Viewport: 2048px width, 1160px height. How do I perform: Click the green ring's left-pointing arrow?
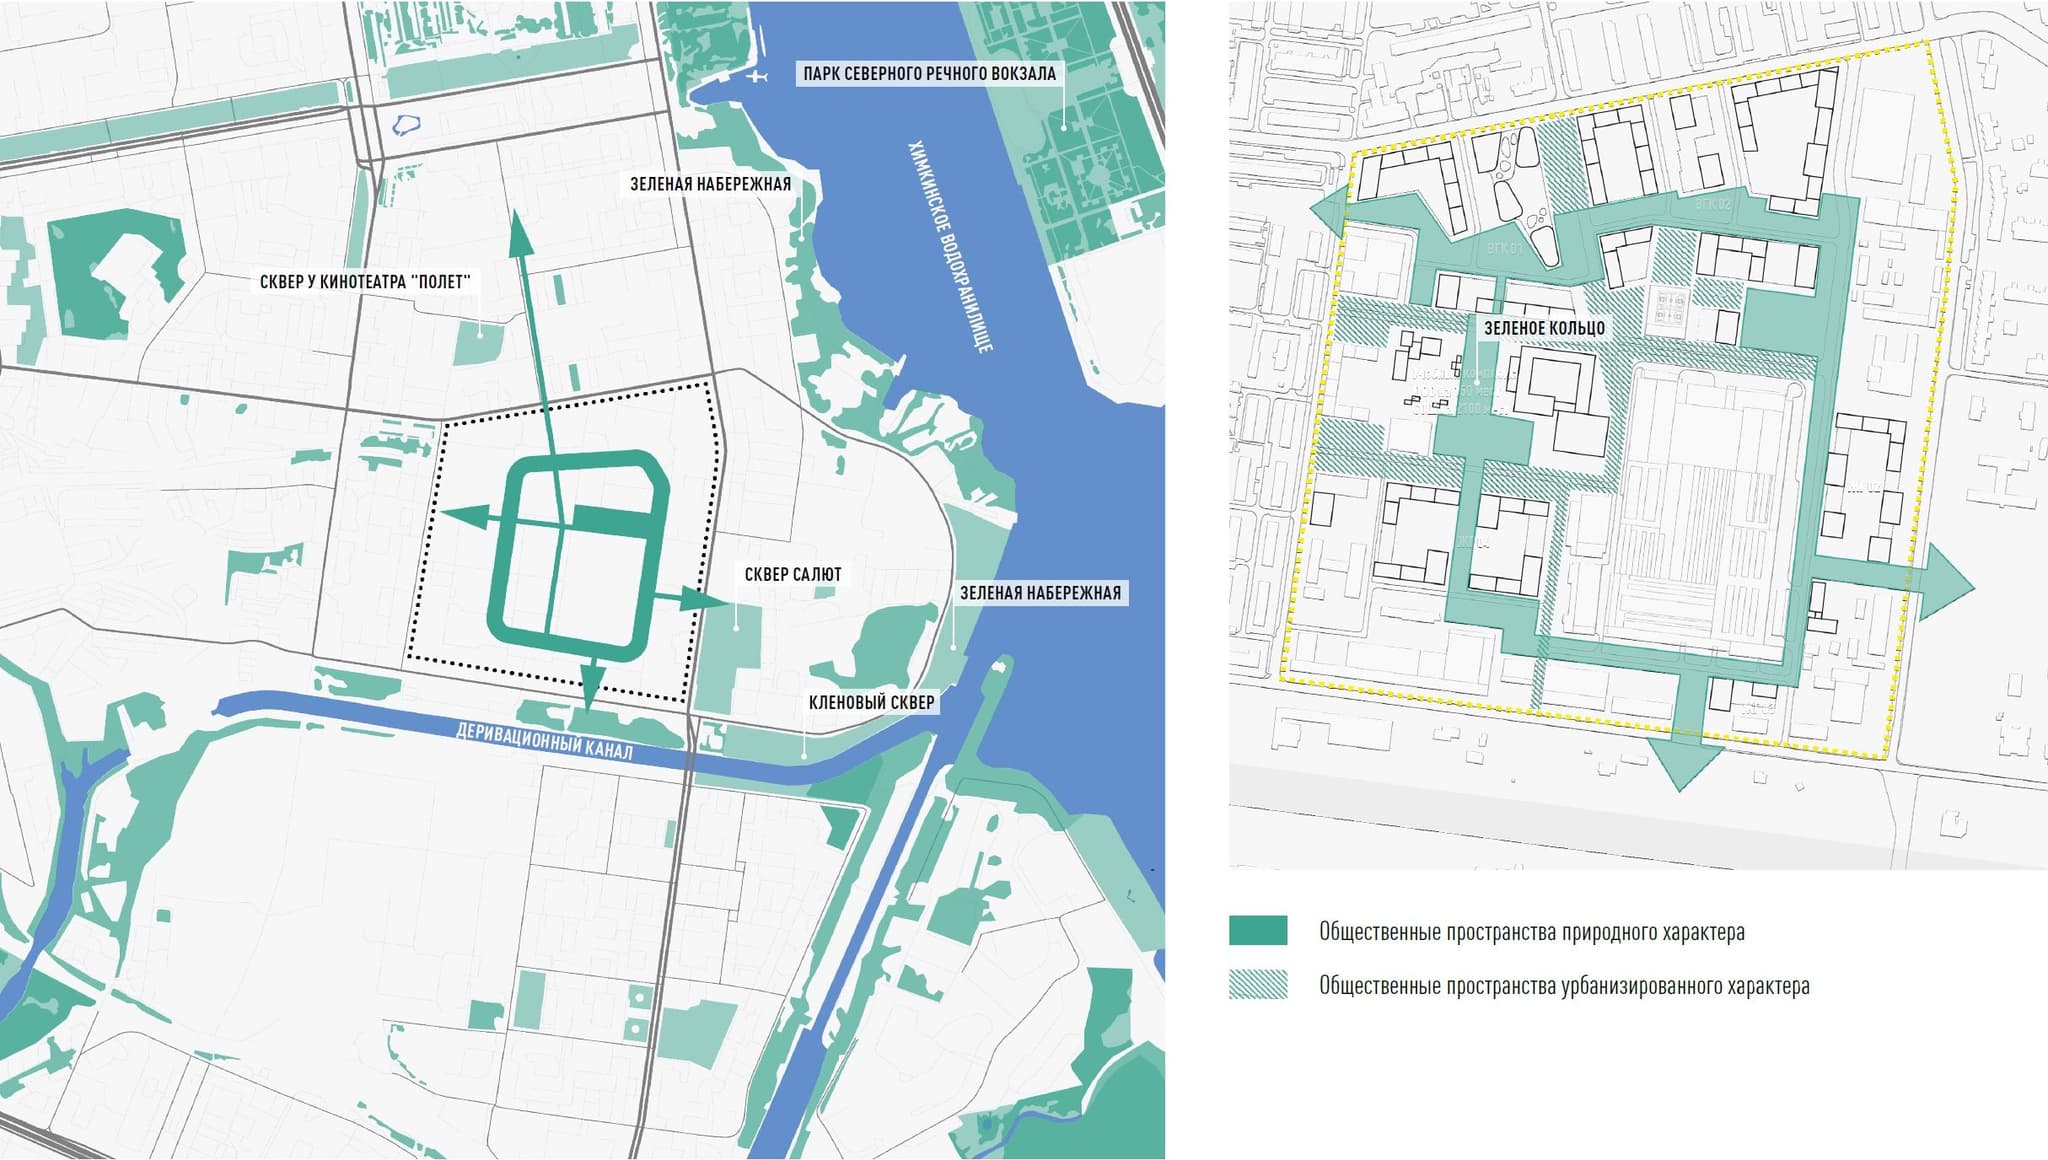[465, 517]
